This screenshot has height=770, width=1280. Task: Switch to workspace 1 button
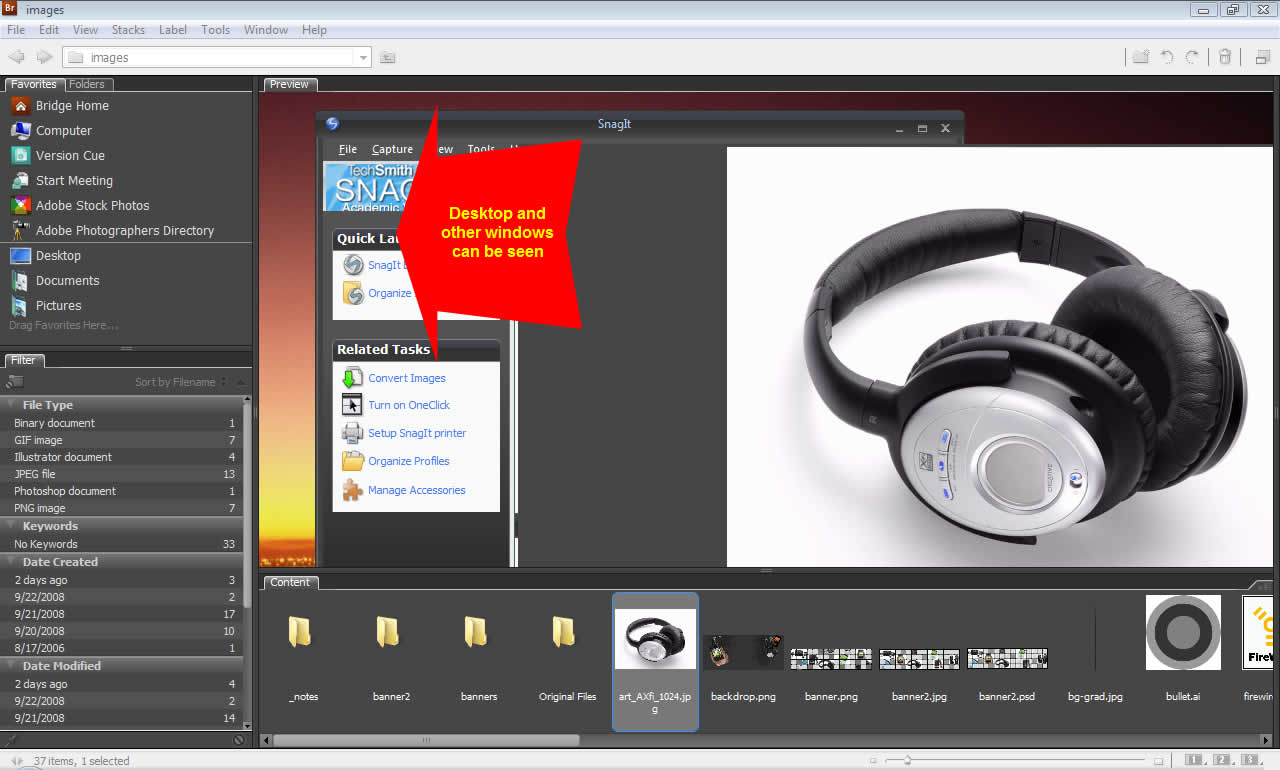[x=1194, y=761]
